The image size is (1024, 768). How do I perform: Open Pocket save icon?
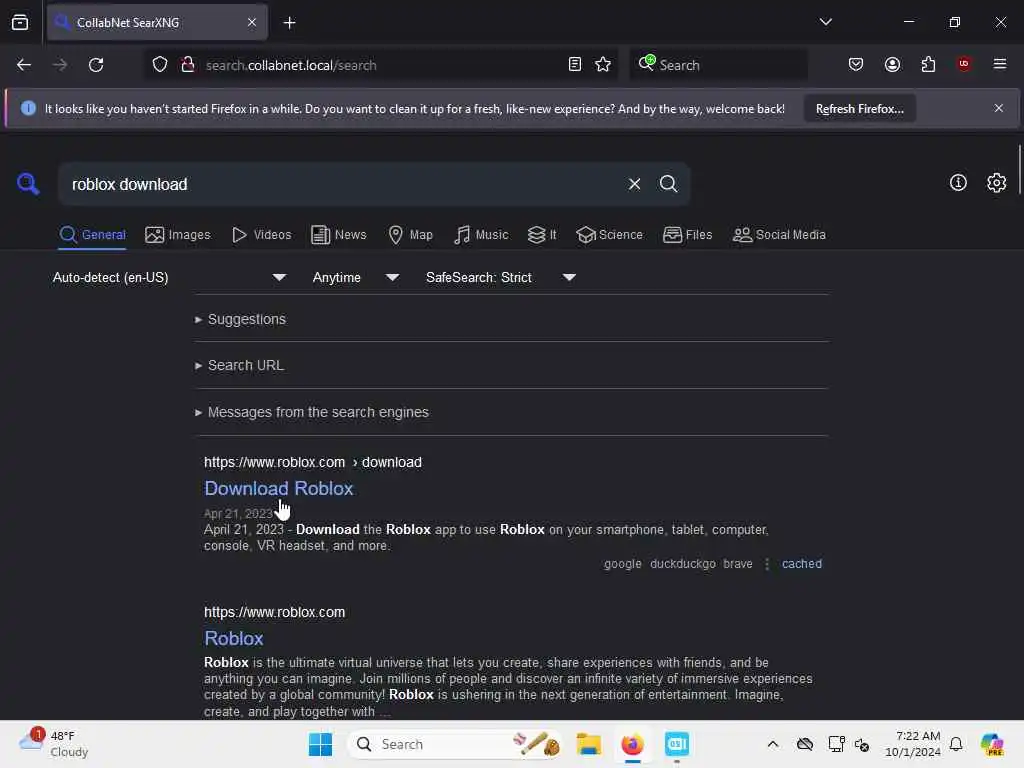point(856,65)
